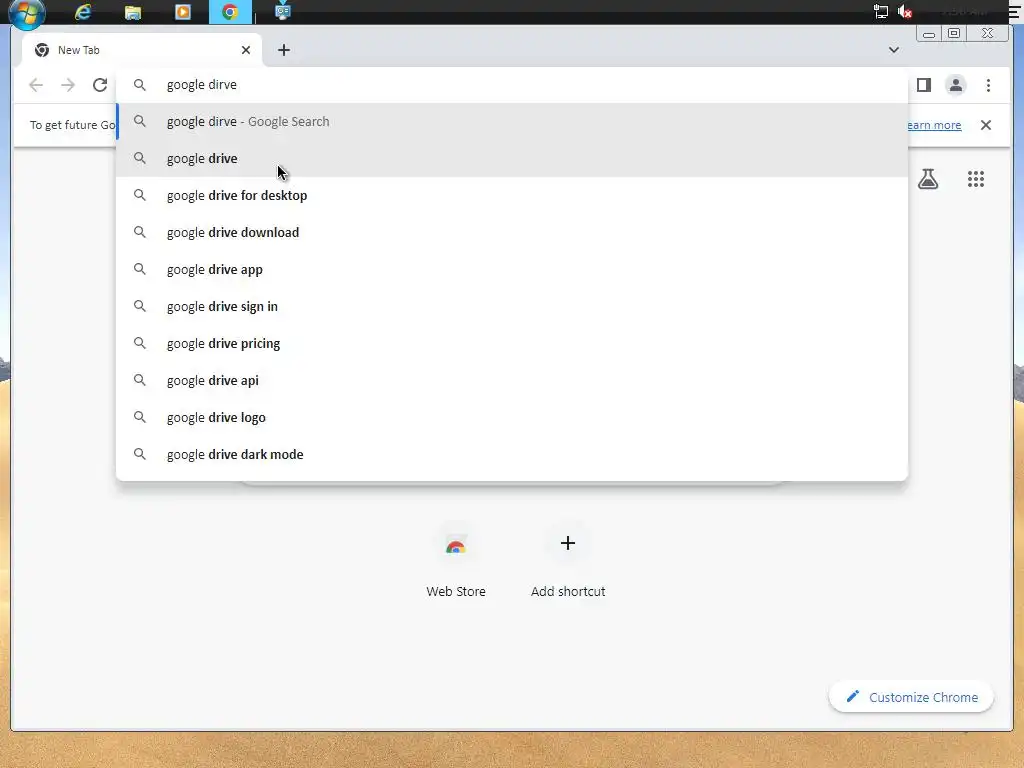Viewport: 1024px width, 768px height.
Task: Open the Windows Start orb
Action: 27,12
